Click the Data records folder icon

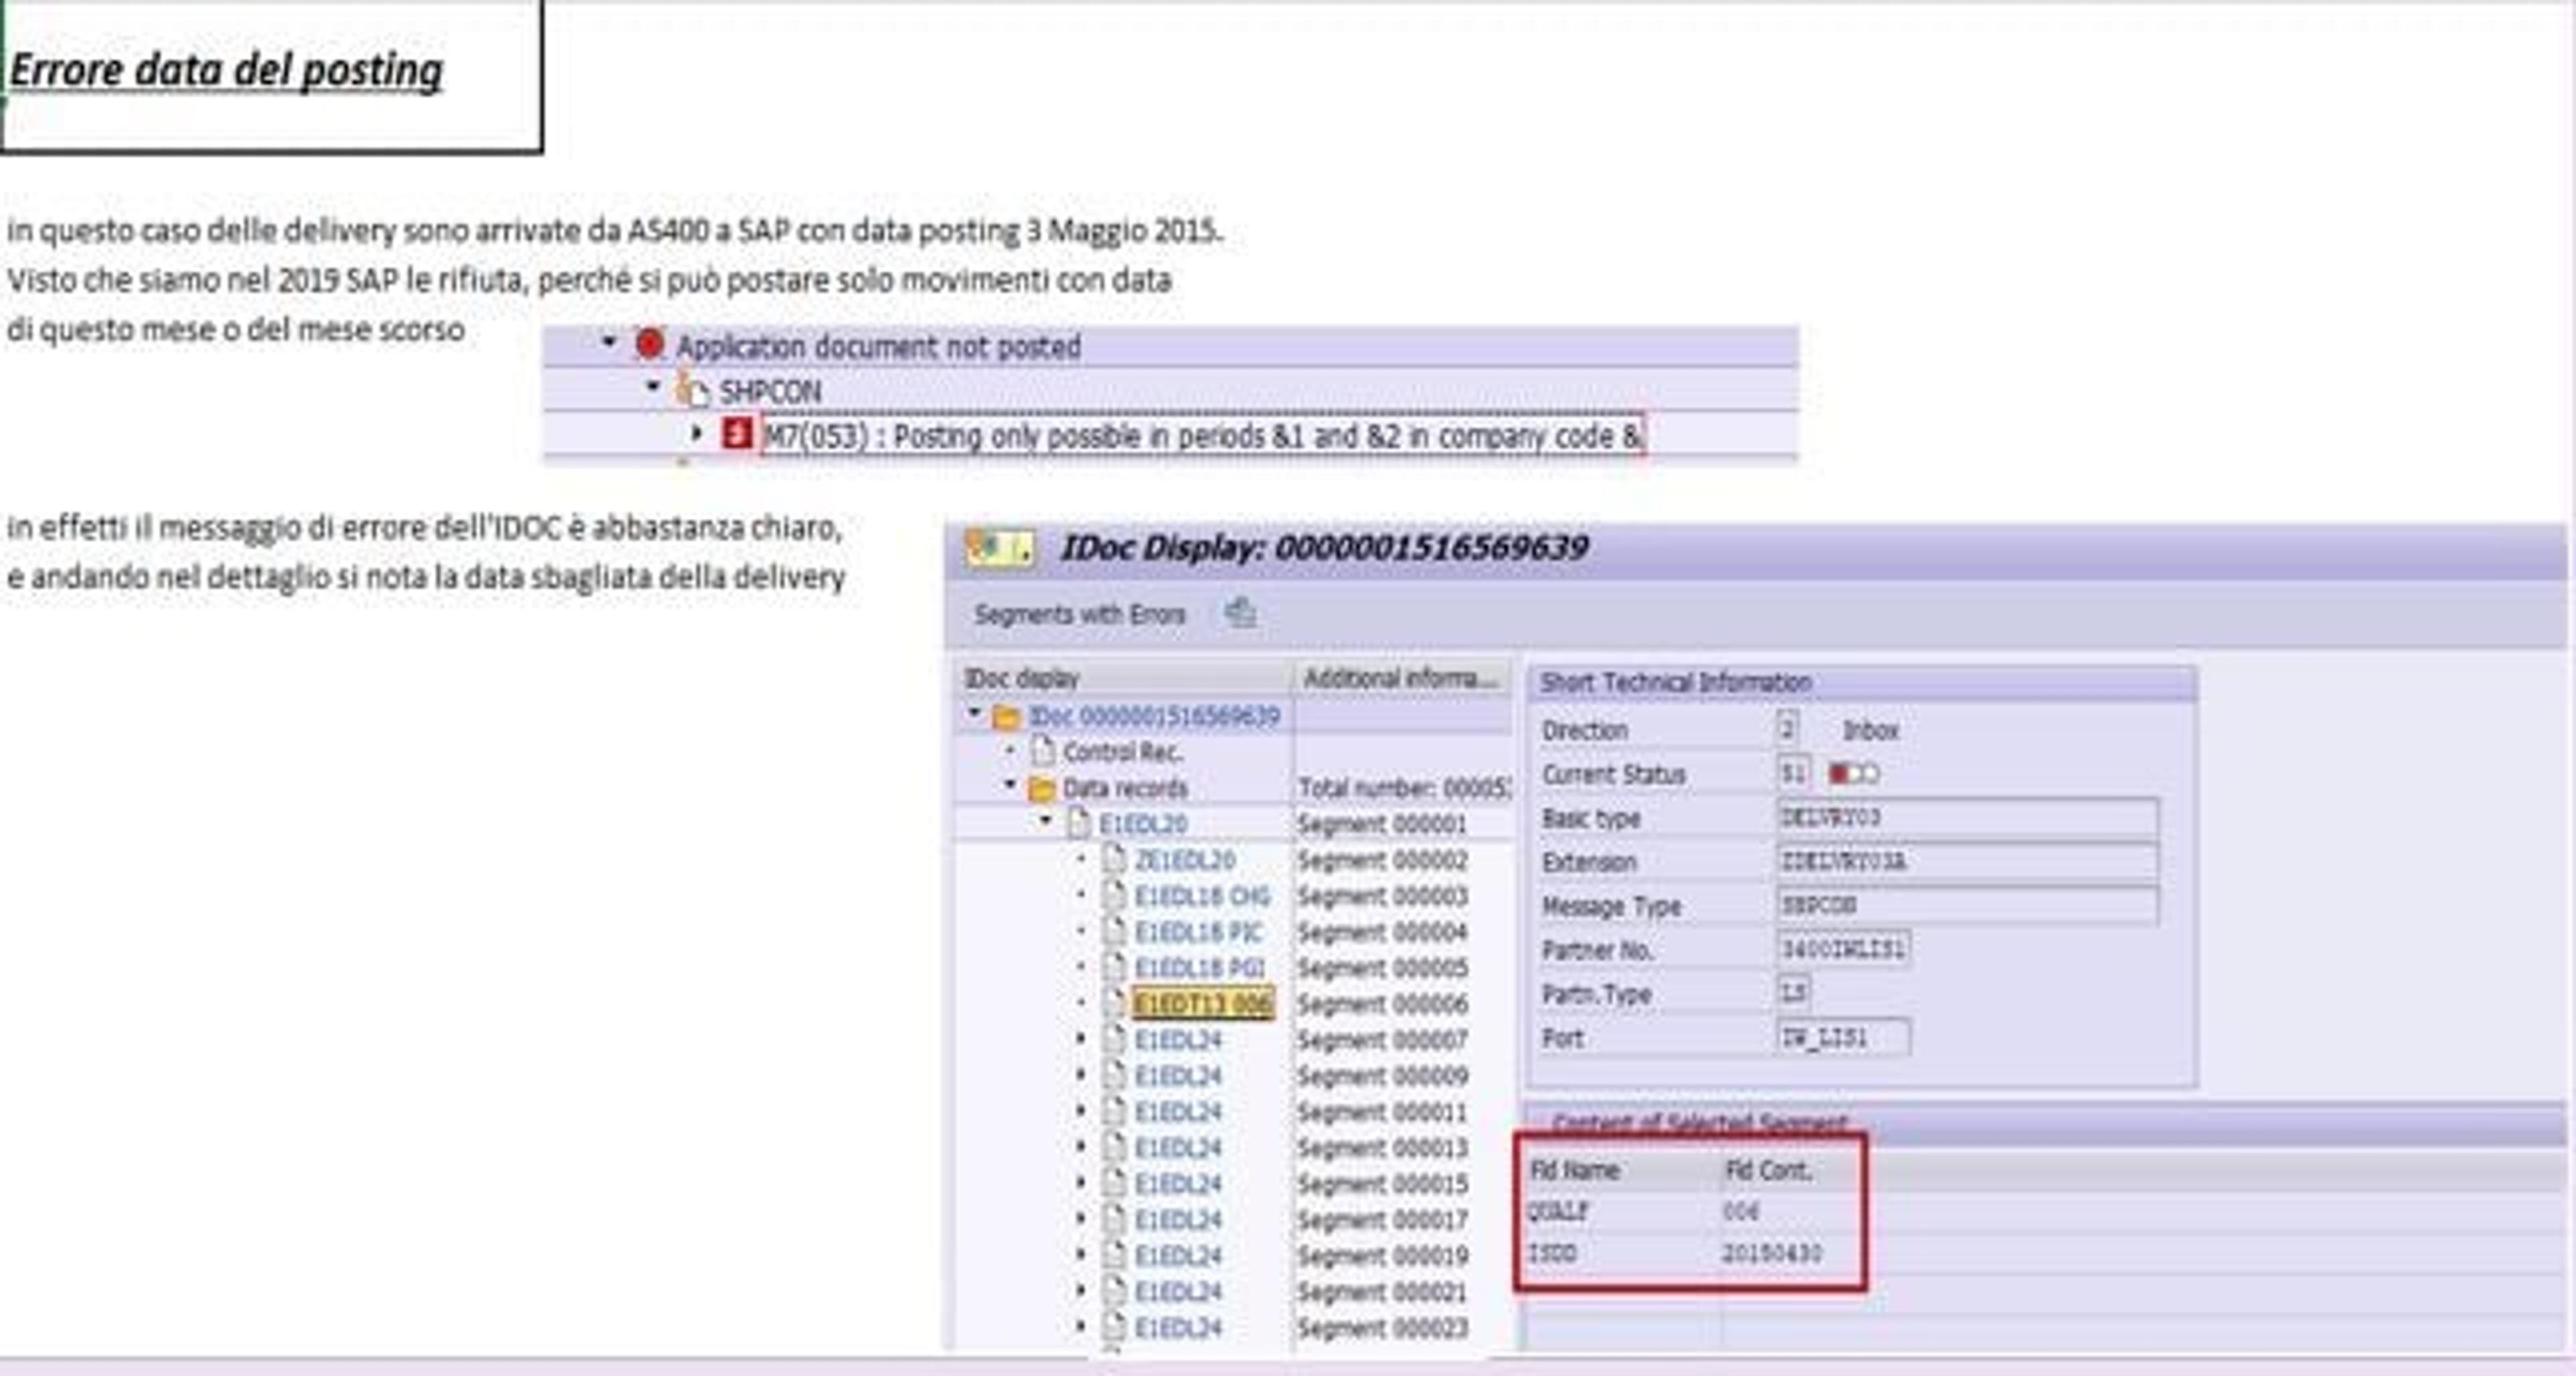pyautogui.click(x=1042, y=788)
